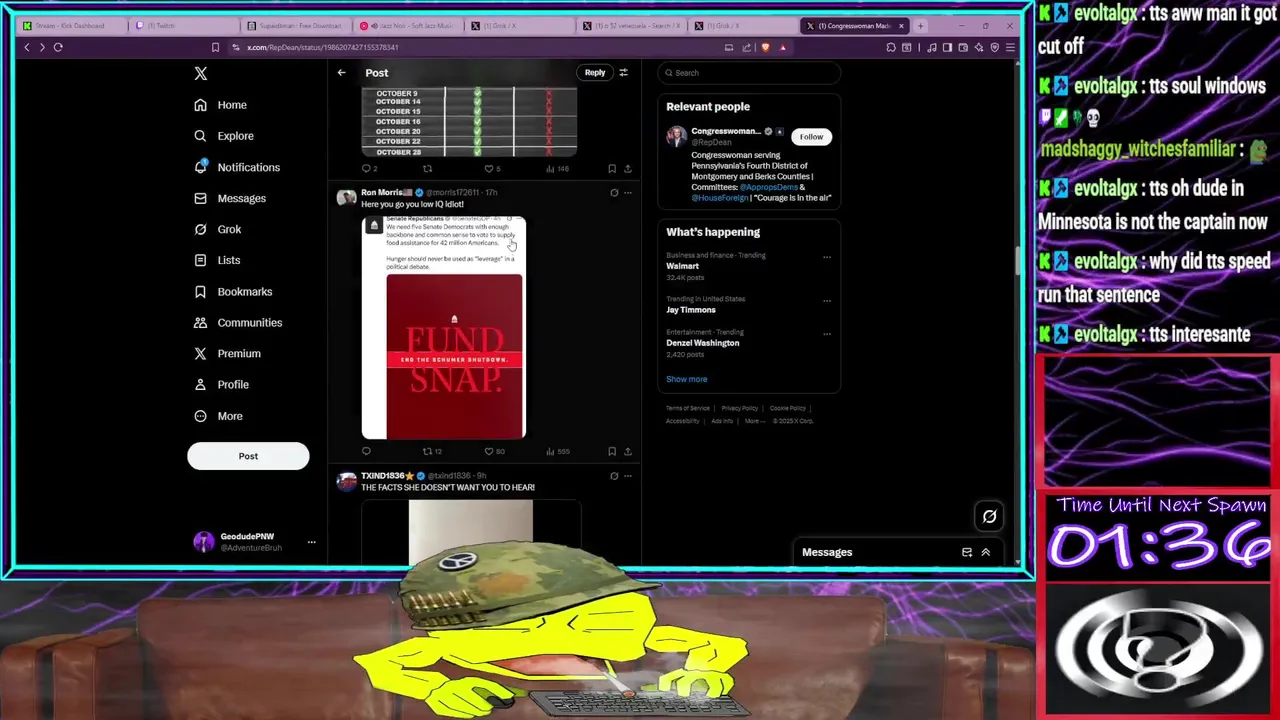Screen dimensions: 1280x720
Task: Open reply sorting filter icon
Action: 623,72
